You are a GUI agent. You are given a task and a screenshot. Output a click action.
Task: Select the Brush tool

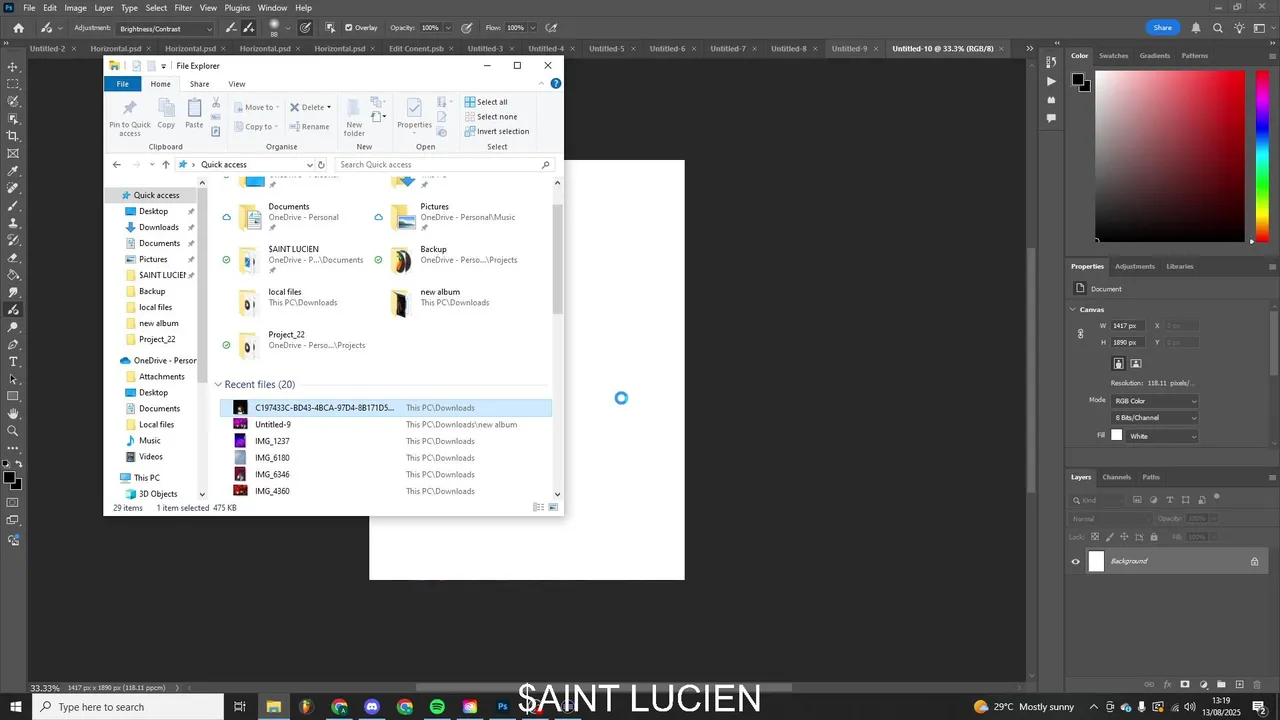[13, 205]
